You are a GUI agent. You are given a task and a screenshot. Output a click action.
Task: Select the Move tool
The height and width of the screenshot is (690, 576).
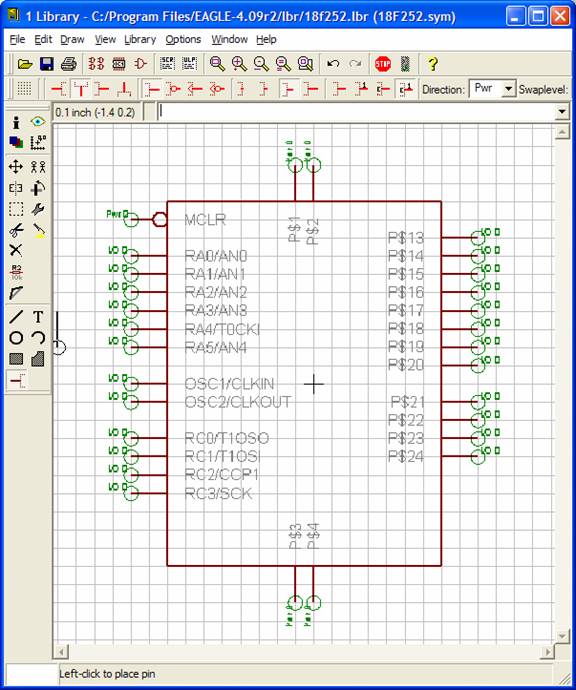click(x=16, y=167)
